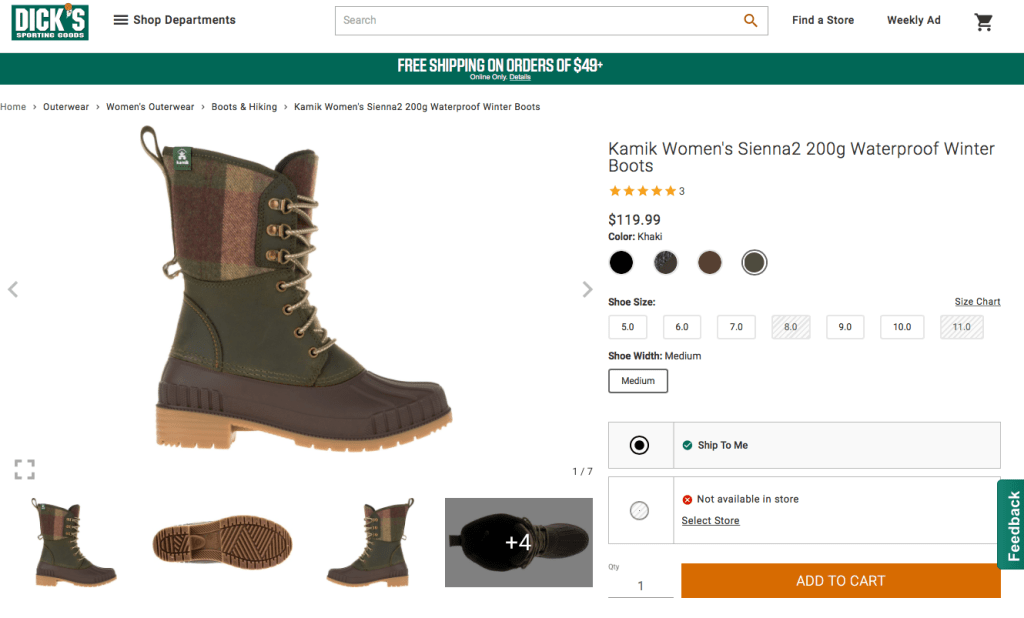Image resolution: width=1024 pixels, height=618 pixels.
Task: Expand image to fullscreen view
Action: pyautogui.click(x=25, y=469)
